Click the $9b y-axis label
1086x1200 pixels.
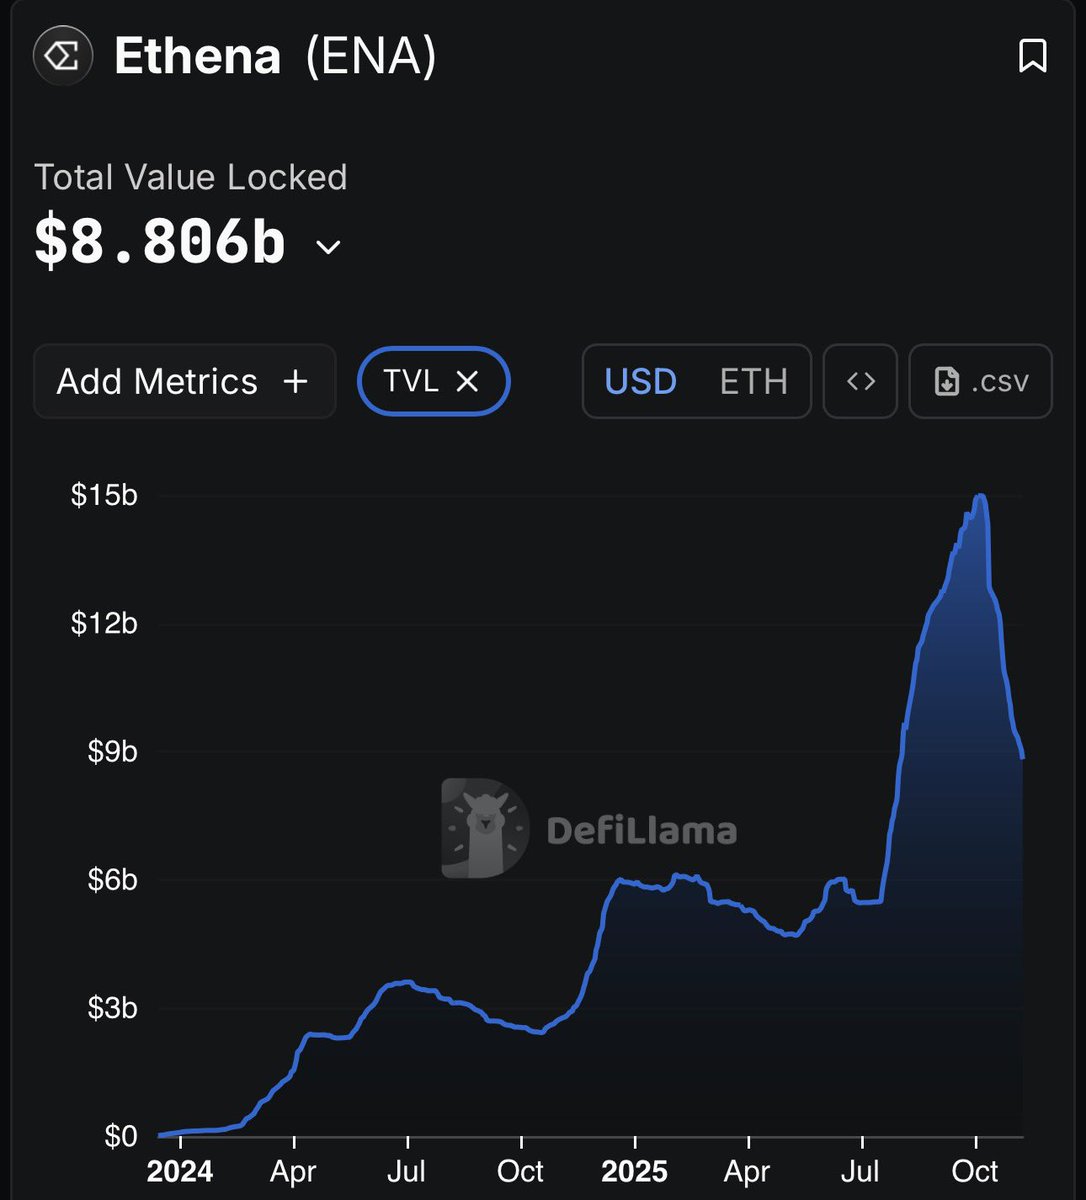click(112, 751)
